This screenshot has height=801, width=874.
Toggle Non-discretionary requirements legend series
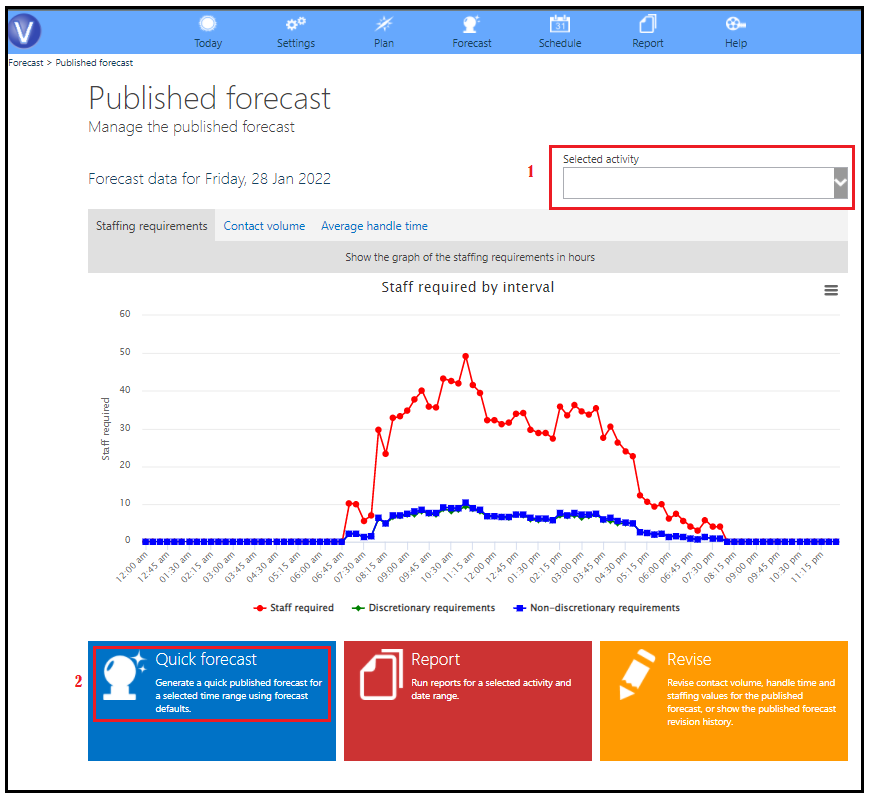(x=596, y=608)
